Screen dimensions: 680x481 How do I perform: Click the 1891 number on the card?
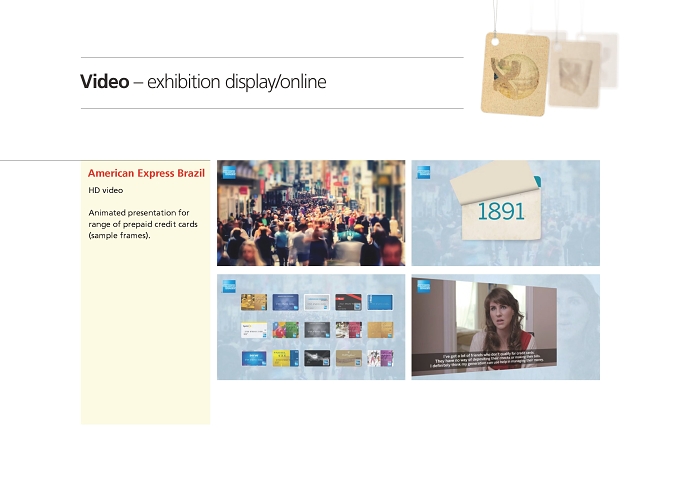coord(501,212)
